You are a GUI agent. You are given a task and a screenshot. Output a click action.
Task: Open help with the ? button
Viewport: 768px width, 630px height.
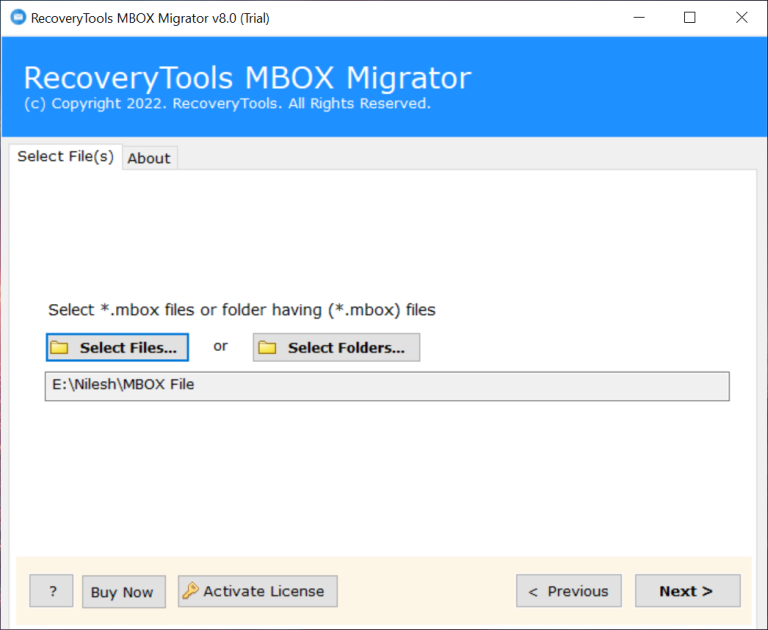pyautogui.click(x=51, y=591)
